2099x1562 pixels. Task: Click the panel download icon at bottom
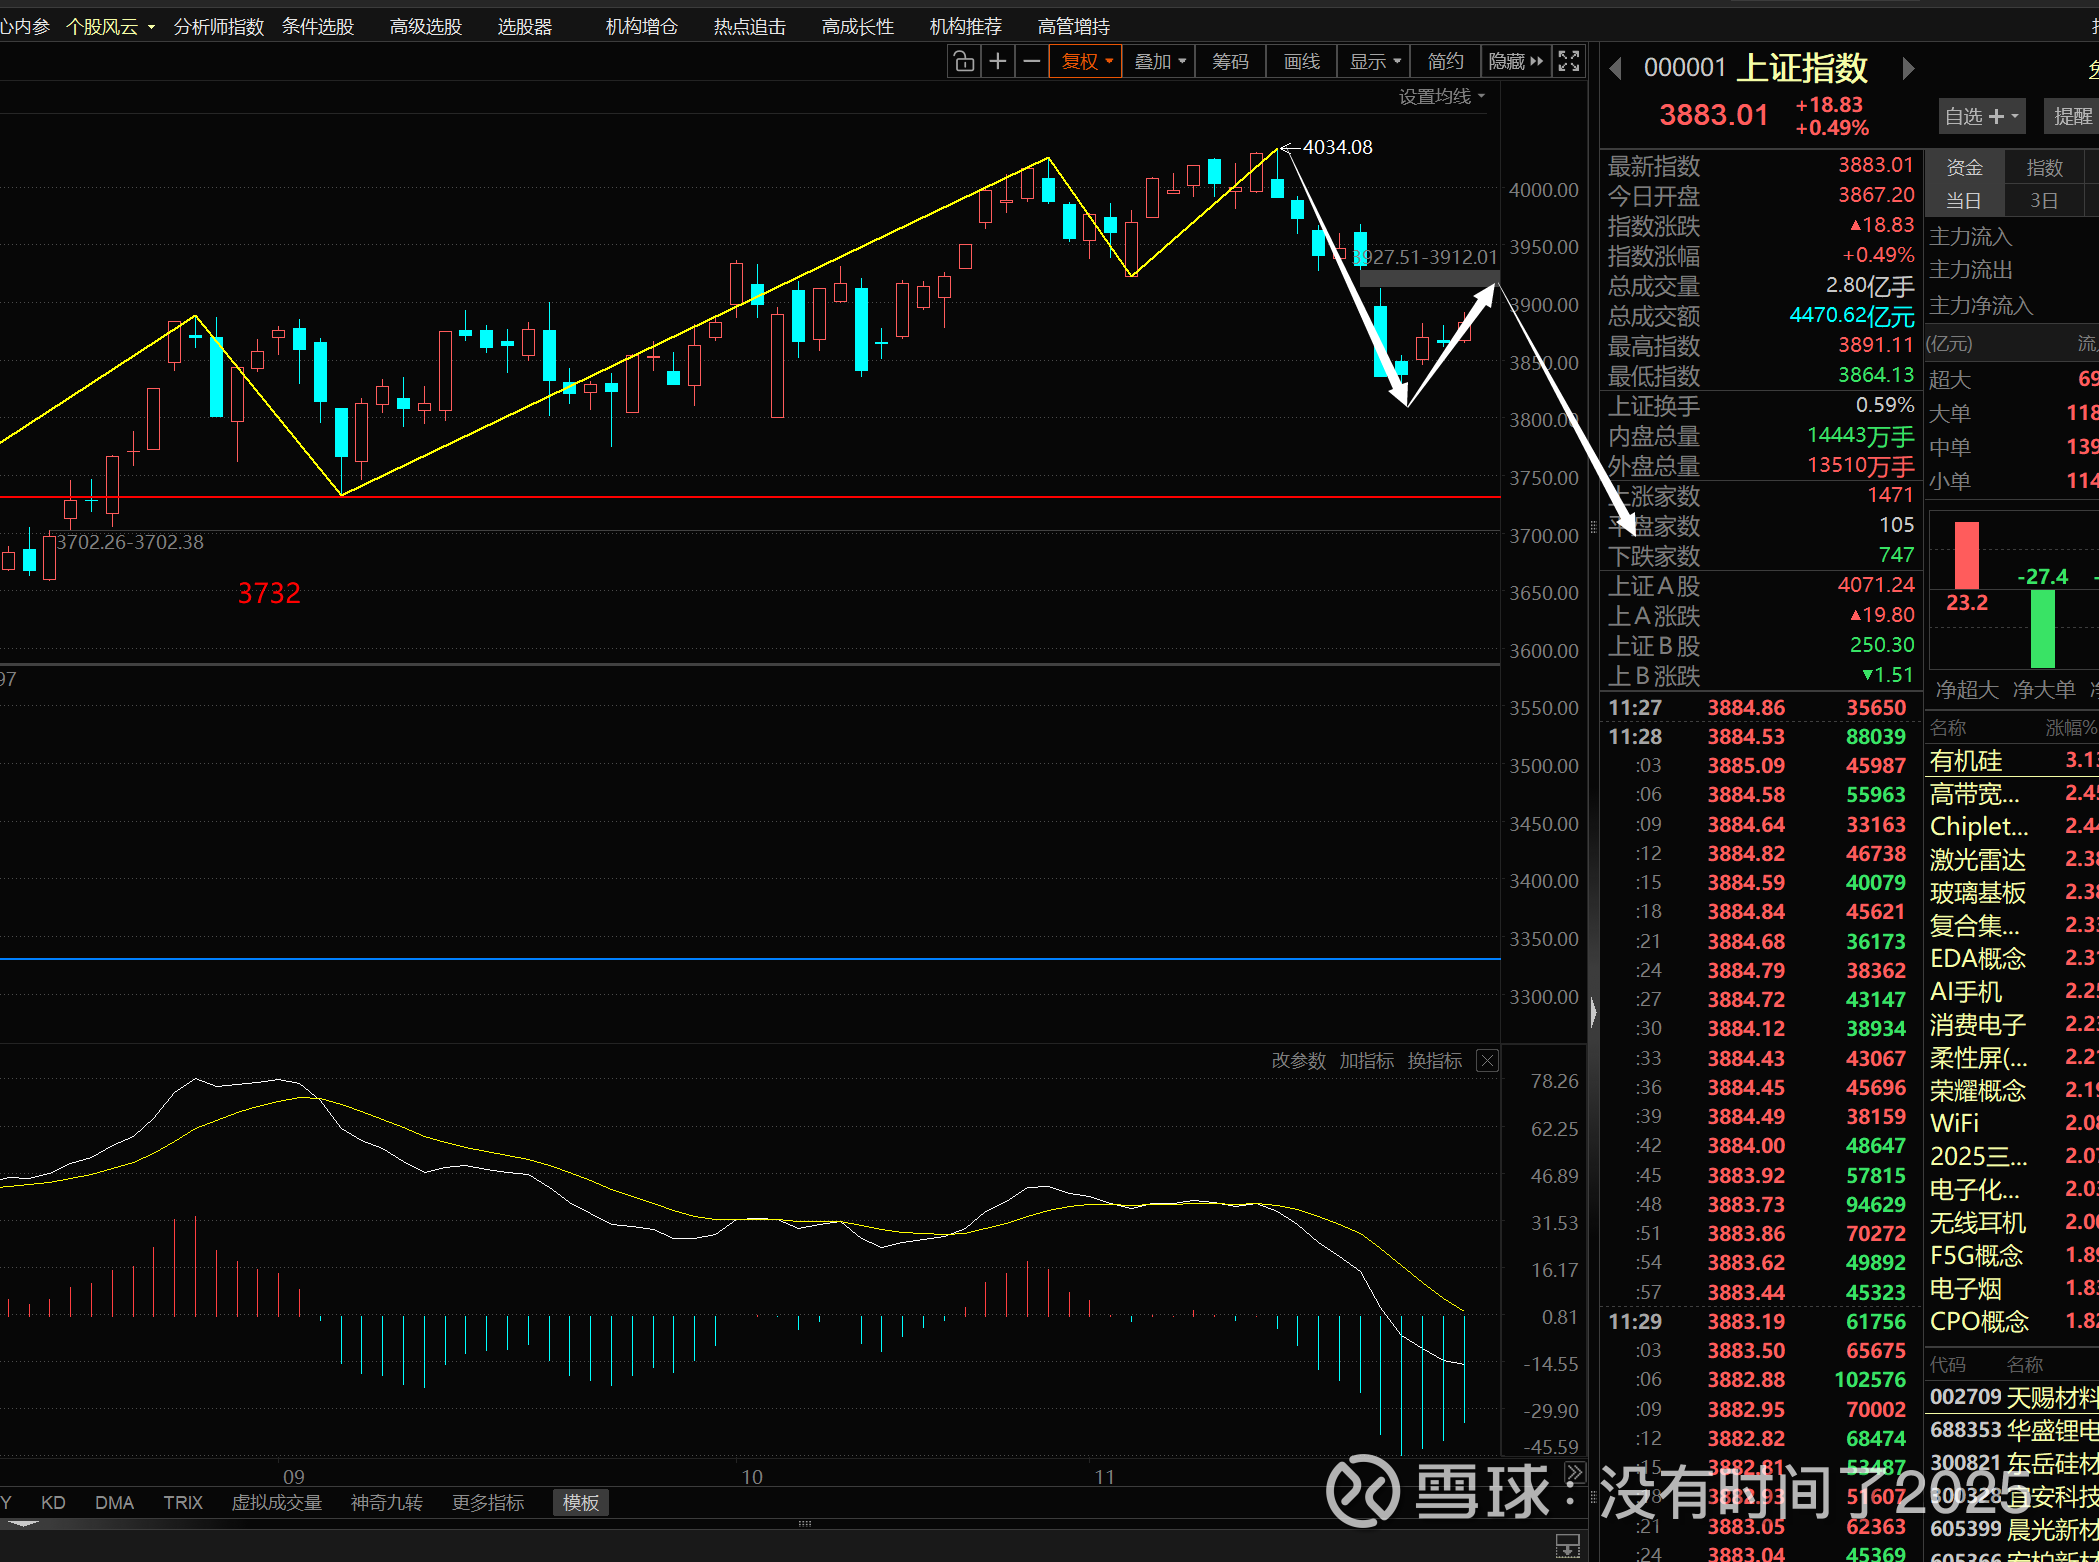[1567, 1545]
